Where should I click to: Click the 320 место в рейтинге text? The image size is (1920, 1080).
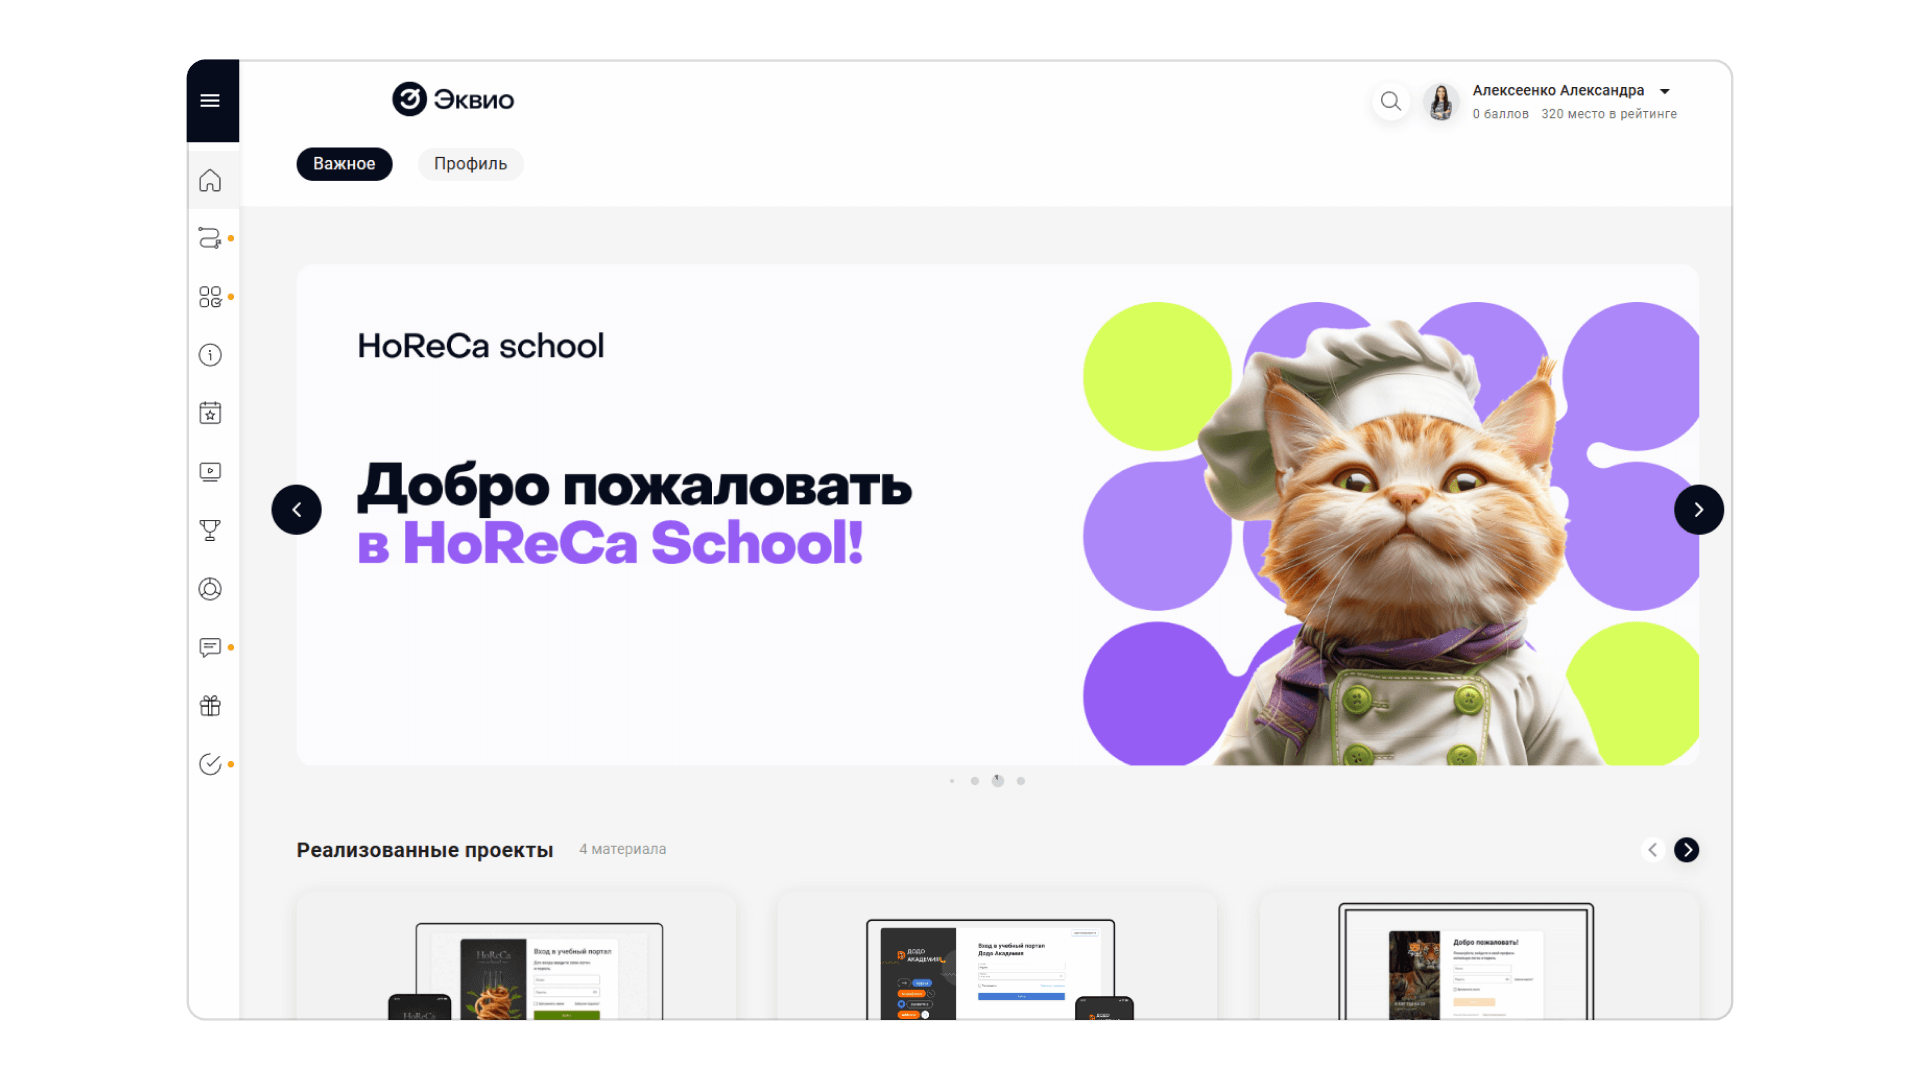[1609, 114]
